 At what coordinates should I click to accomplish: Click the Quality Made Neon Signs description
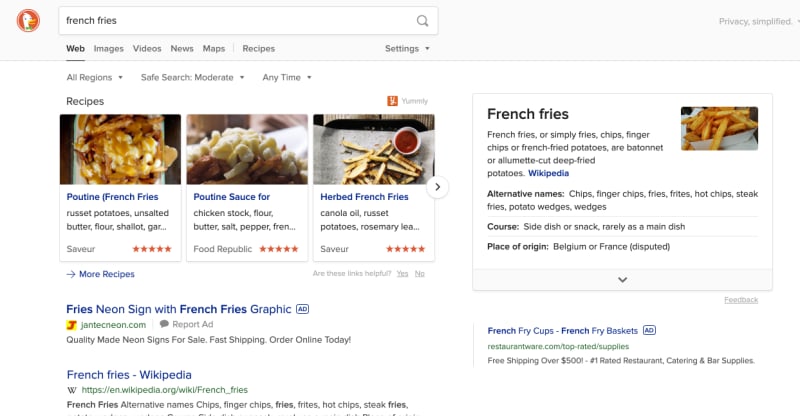click(x=209, y=340)
